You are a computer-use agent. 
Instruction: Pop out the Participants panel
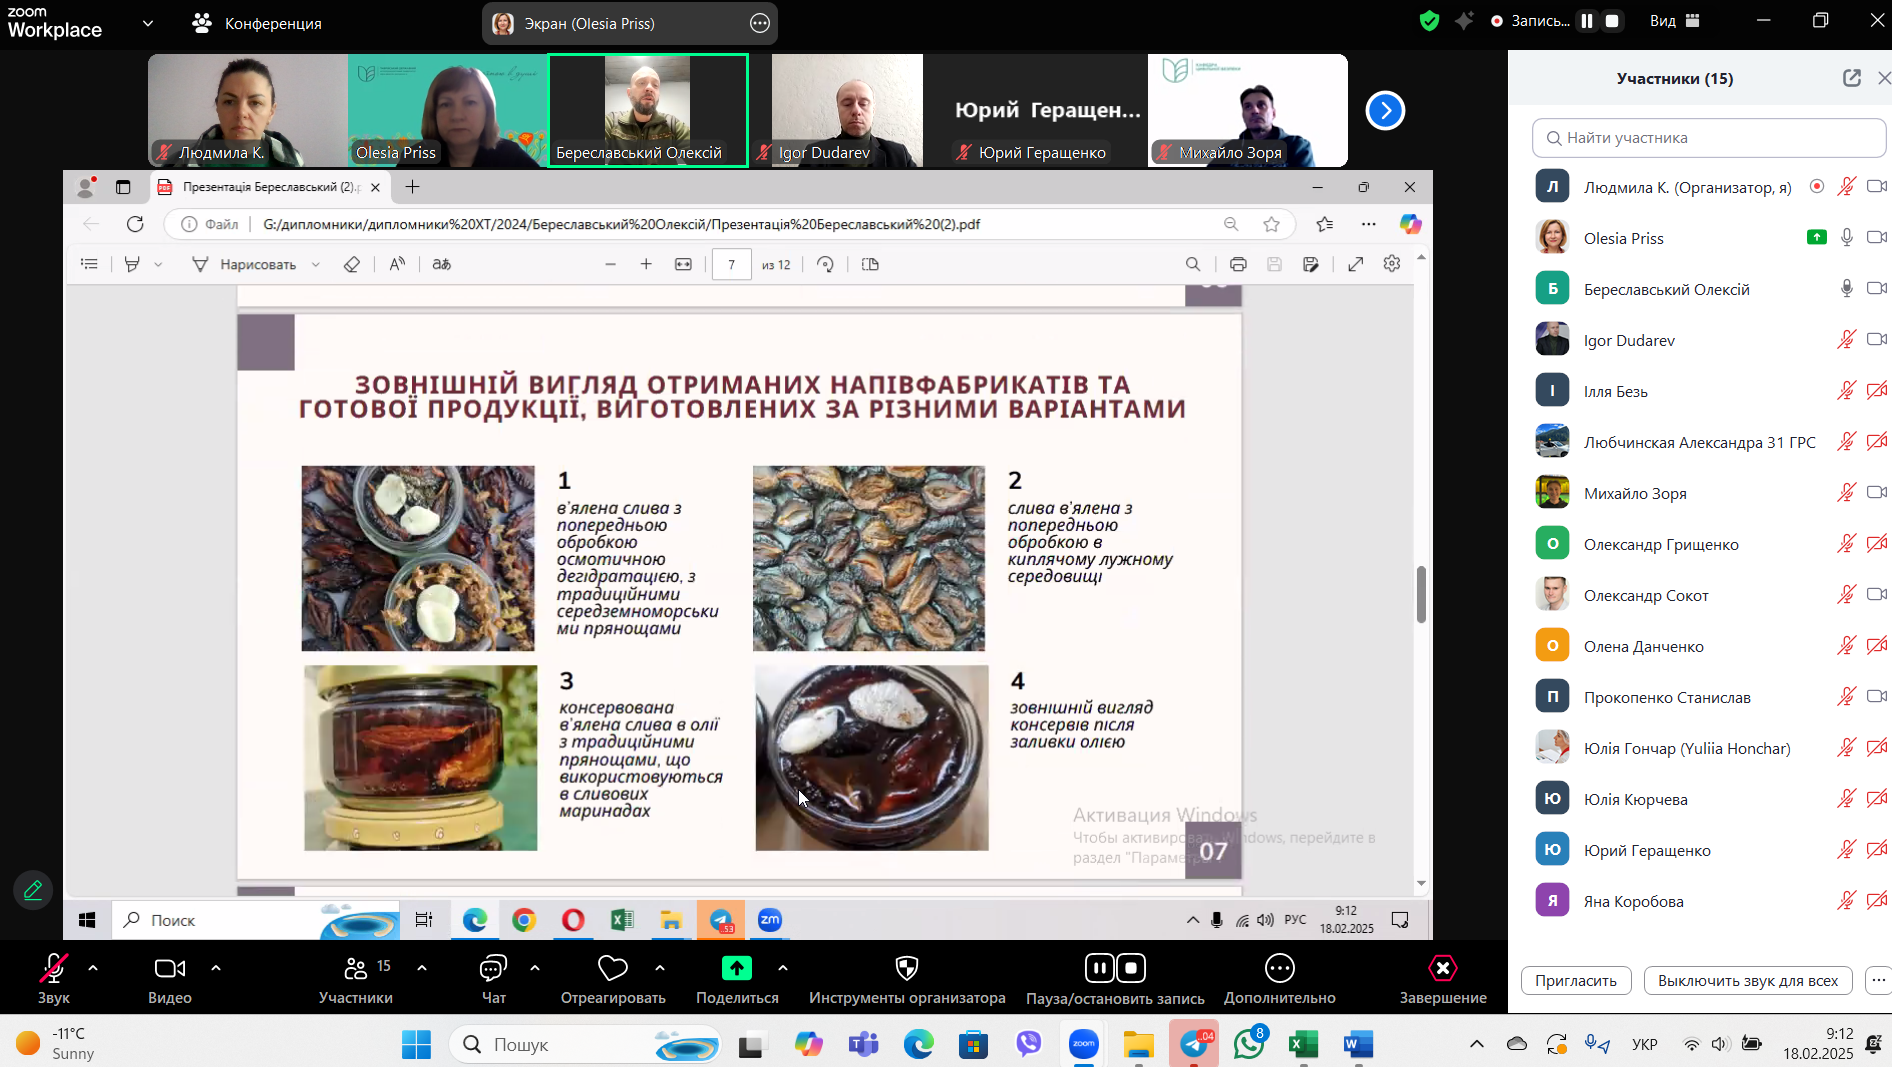1851,78
